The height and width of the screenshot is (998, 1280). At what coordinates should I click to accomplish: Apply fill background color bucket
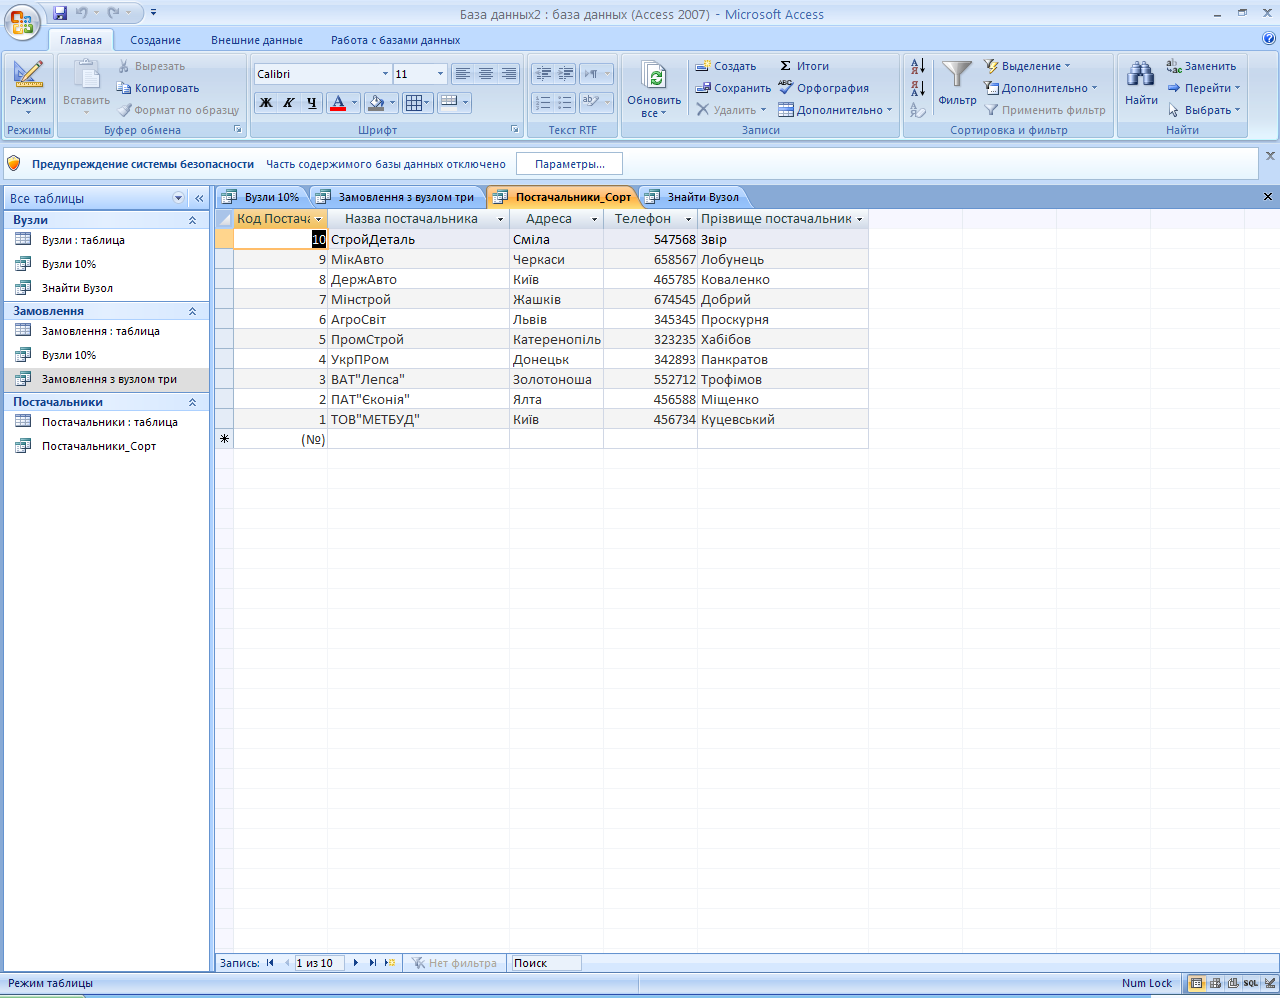pyautogui.click(x=375, y=102)
